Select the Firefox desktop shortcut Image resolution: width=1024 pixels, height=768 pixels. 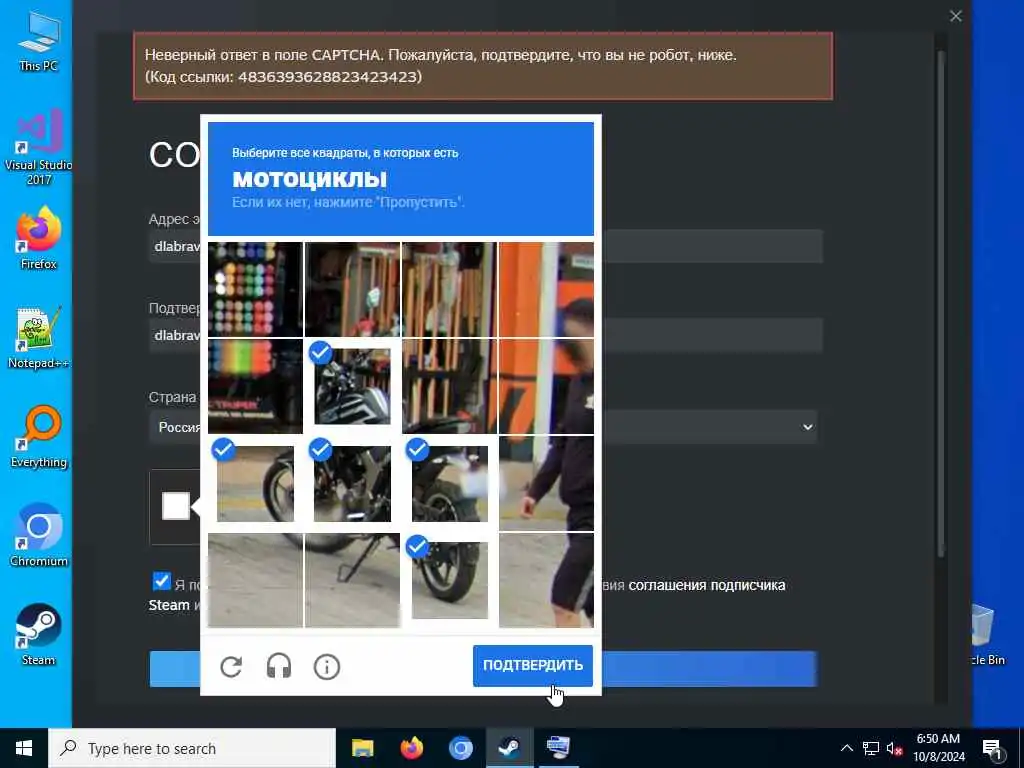click(x=39, y=238)
